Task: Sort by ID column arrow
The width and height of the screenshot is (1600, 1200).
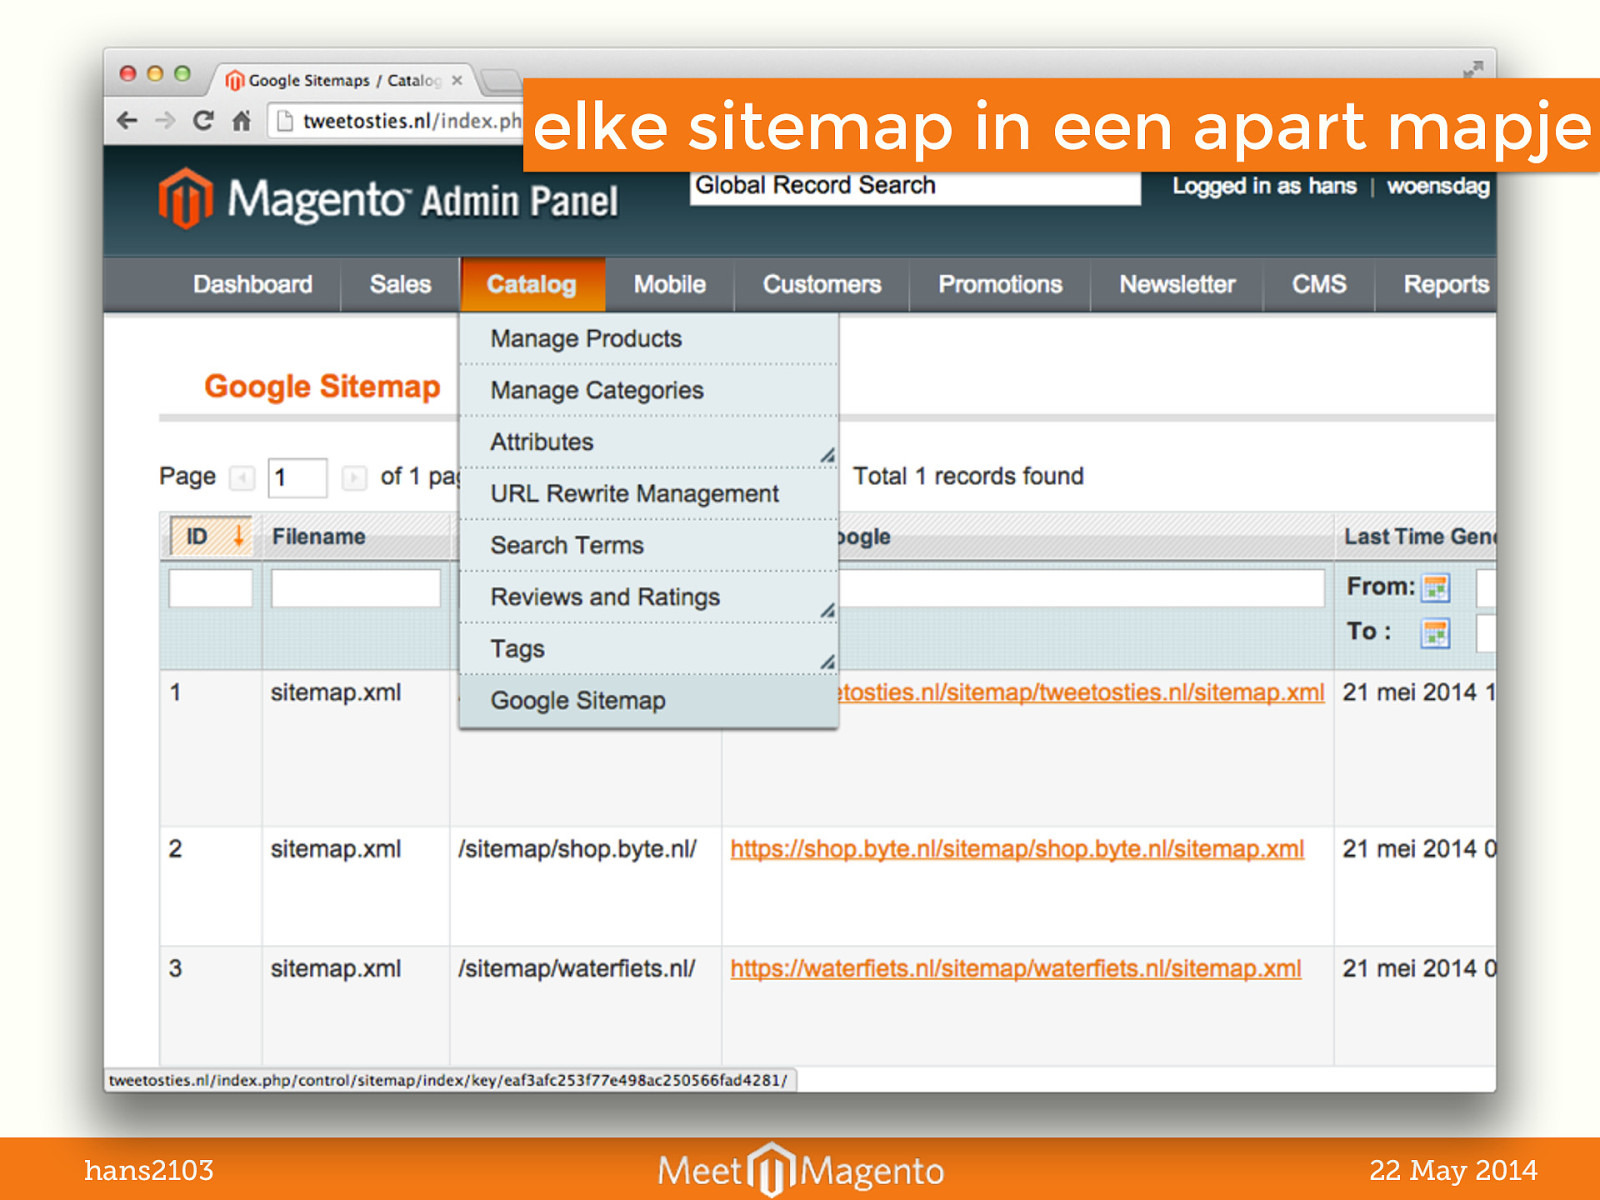Action: (x=239, y=536)
